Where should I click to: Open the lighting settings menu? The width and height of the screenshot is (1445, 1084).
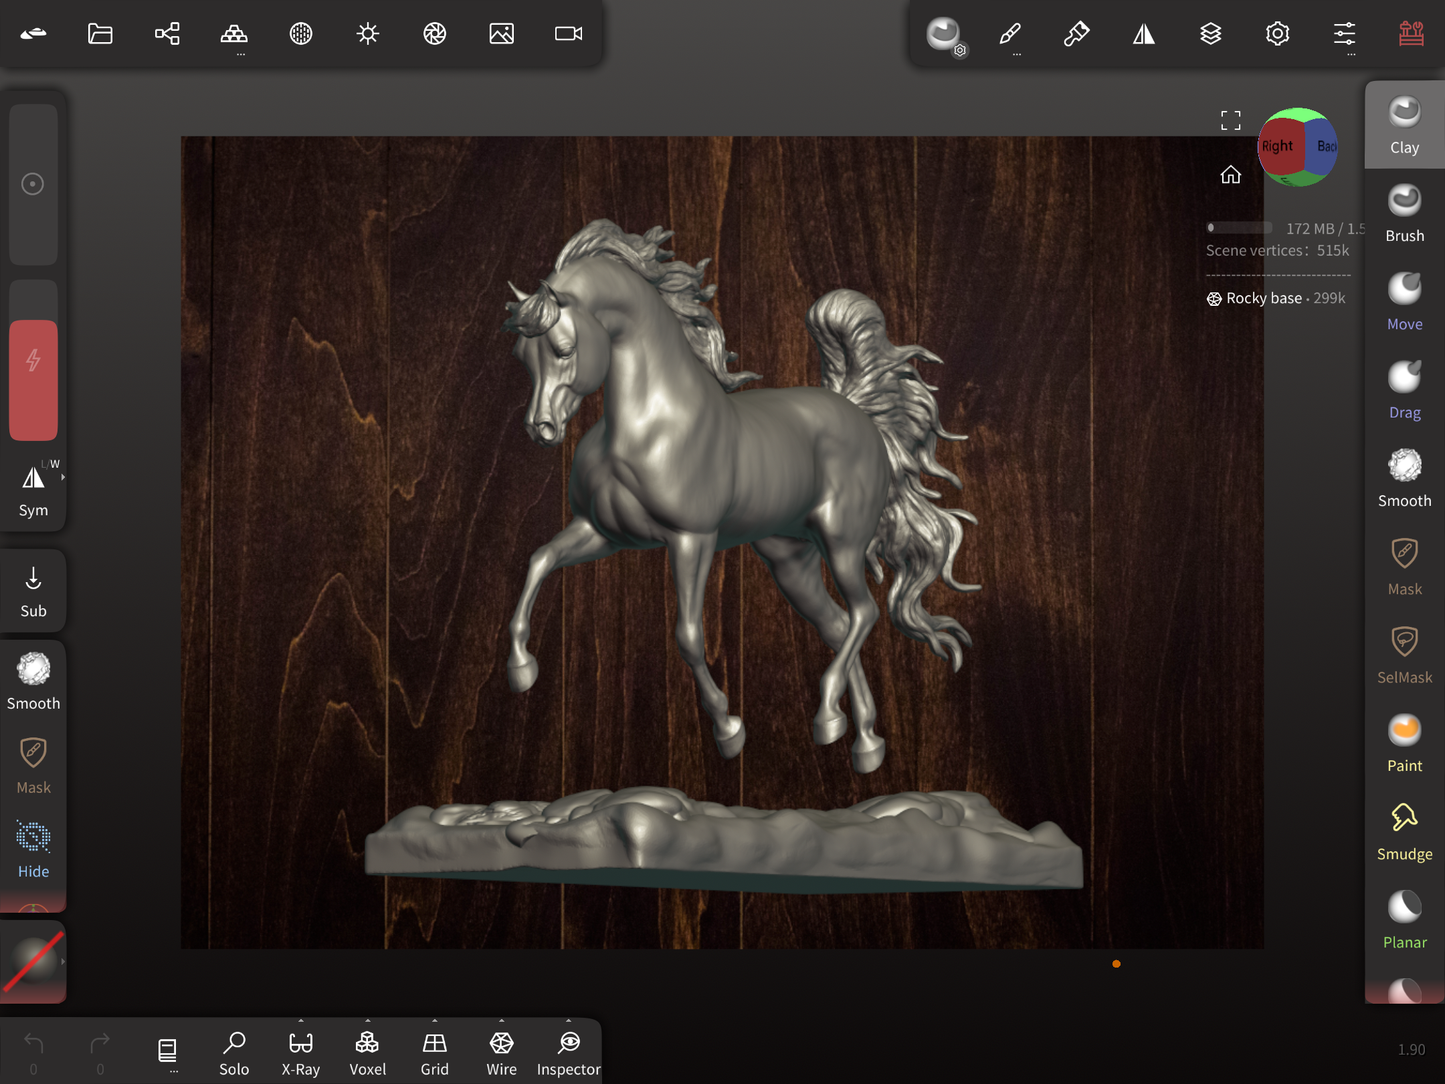tap(368, 34)
